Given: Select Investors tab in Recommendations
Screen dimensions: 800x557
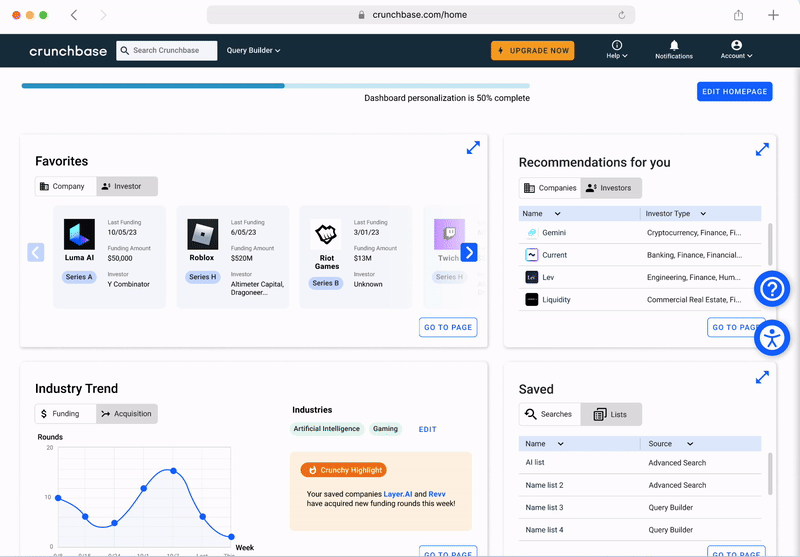Looking at the screenshot, I should pos(611,188).
